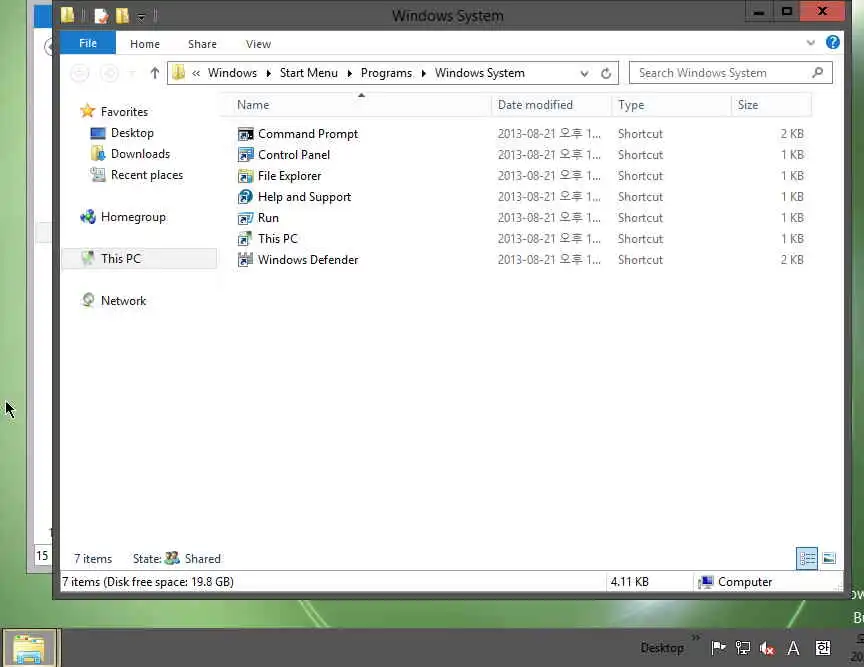The width and height of the screenshot is (864, 667).
Task: Expand the Windows breadcrumb arrow
Action: [268, 73]
